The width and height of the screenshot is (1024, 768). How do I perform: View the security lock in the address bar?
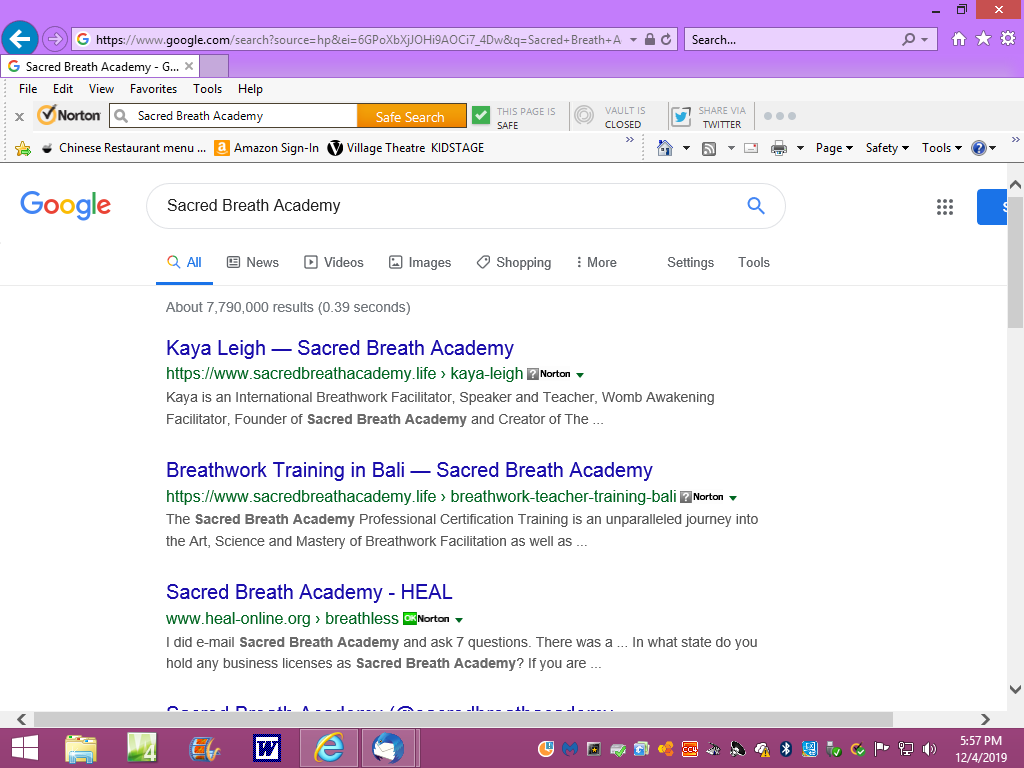click(650, 40)
